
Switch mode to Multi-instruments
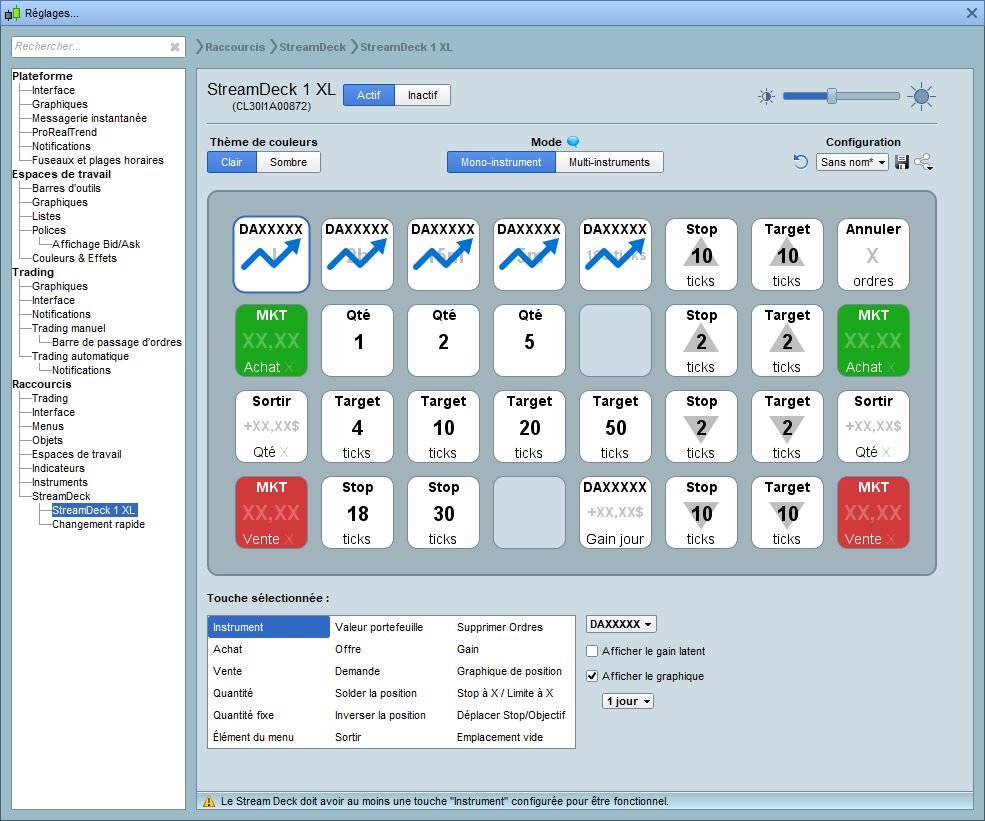coord(609,162)
